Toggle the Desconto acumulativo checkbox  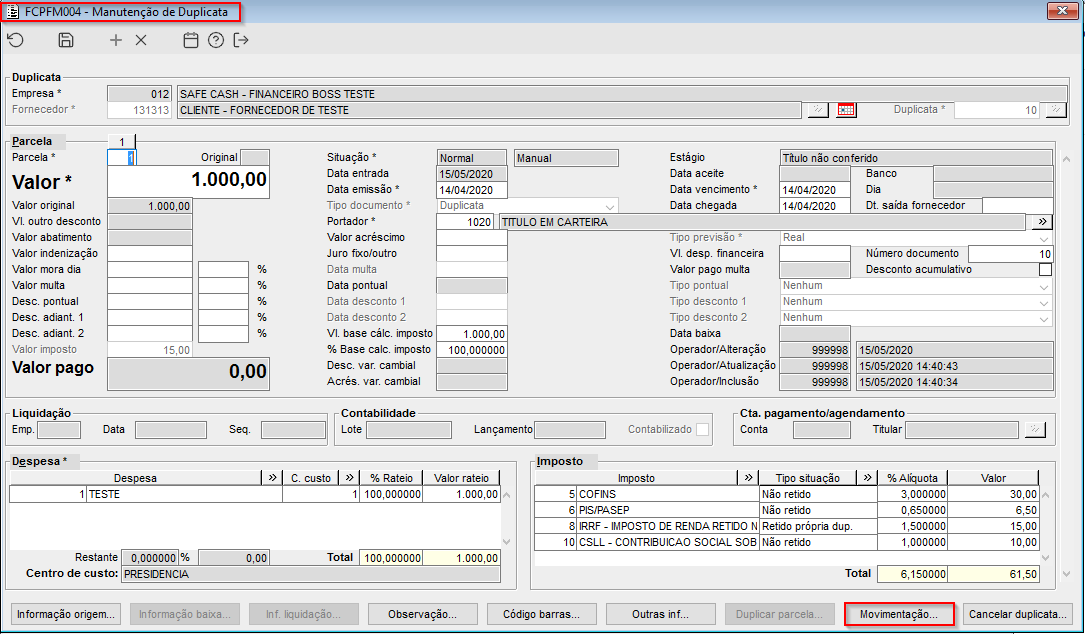pyautogui.click(x=1045, y=270)
